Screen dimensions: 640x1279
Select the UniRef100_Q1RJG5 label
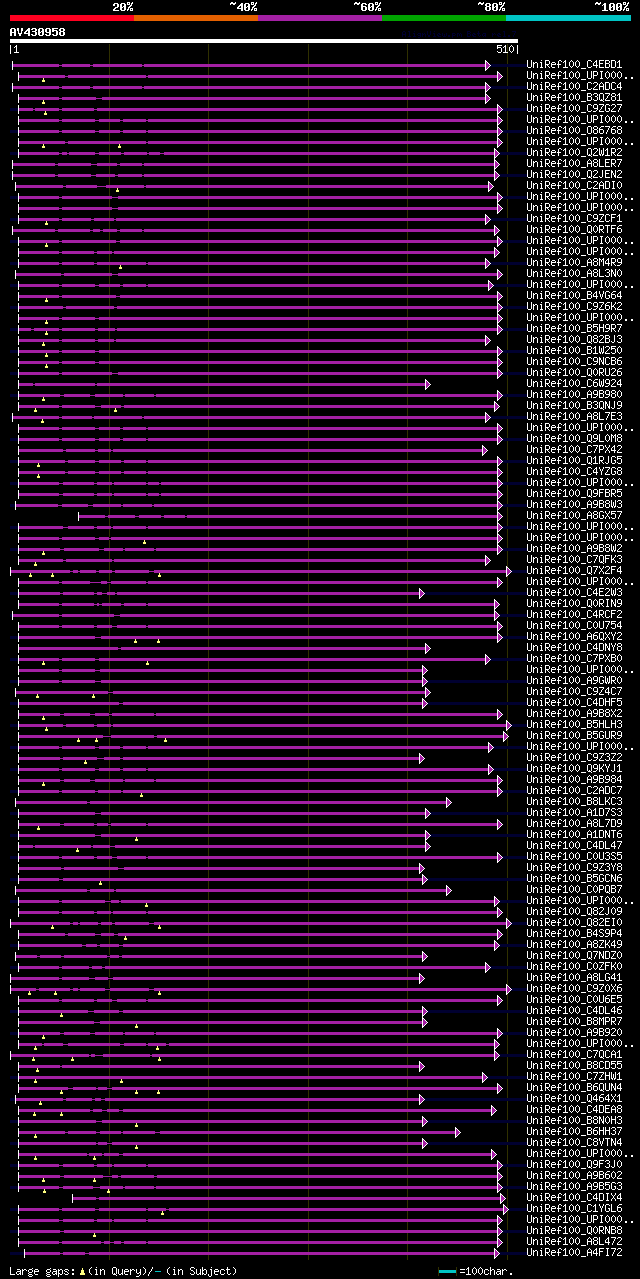point(574,461)
